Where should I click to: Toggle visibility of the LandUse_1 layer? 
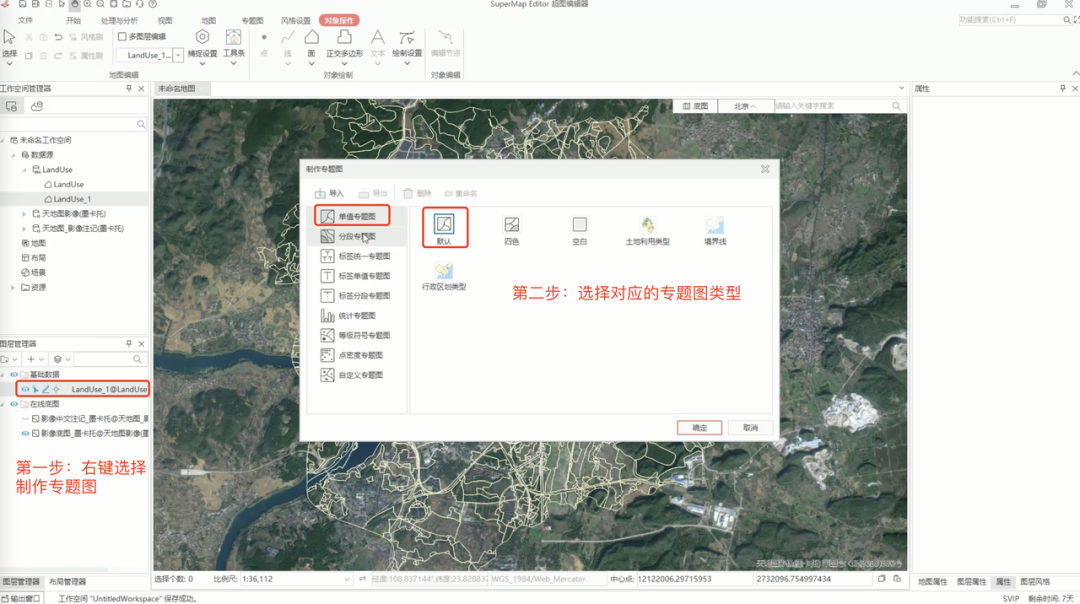click(28, 389)
